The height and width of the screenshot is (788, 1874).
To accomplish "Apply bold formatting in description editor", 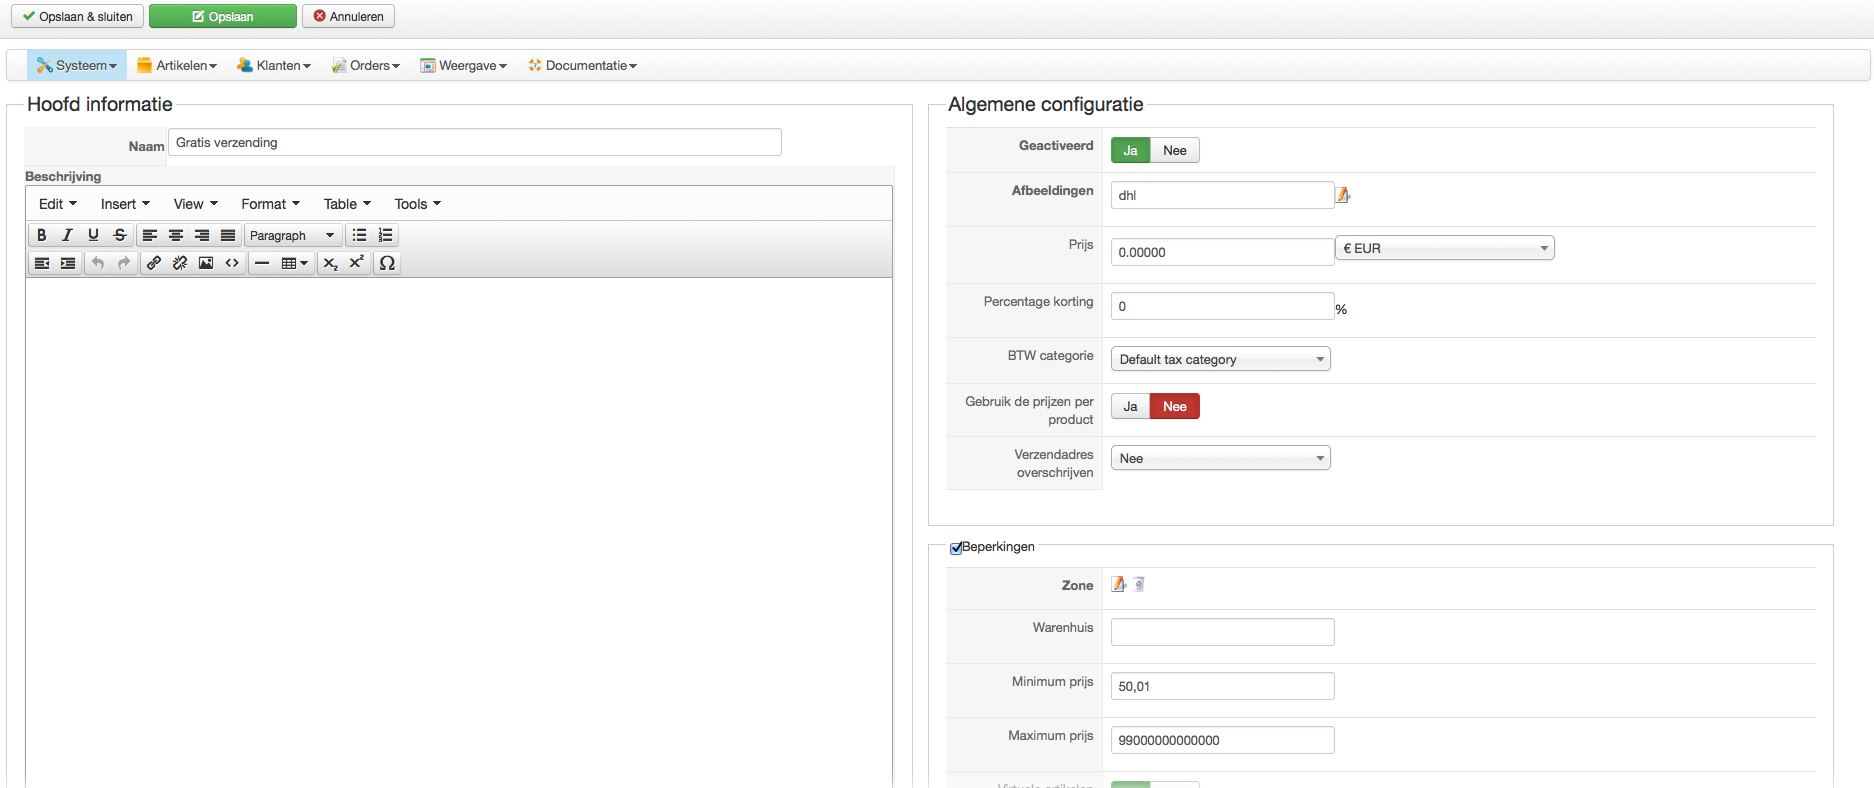I will [41, 235].
